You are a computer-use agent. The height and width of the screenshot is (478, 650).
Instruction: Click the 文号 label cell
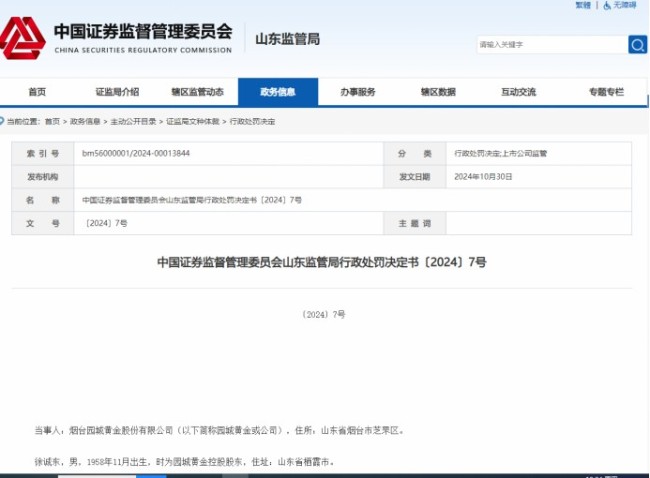pyautogui.click(x=43, y=223)
